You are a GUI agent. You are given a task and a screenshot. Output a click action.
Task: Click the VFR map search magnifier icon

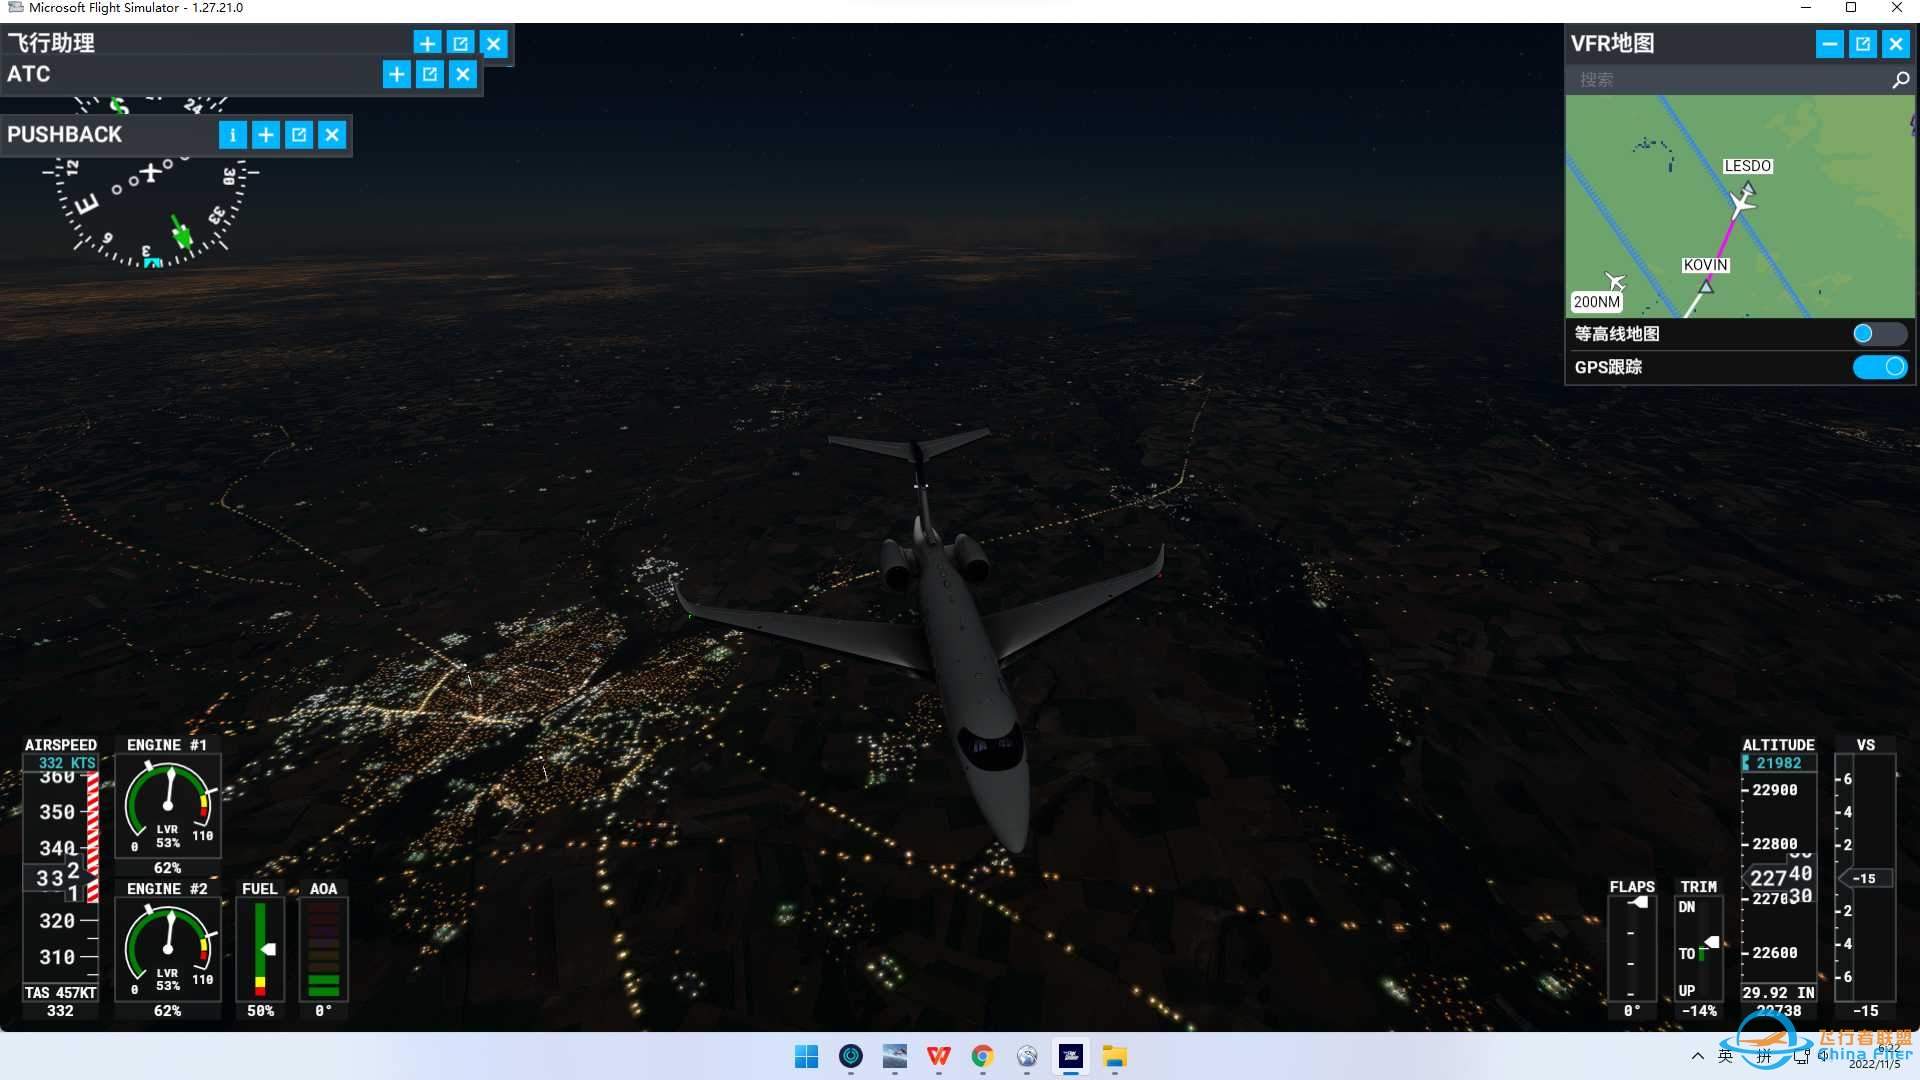click(1901, 80)
